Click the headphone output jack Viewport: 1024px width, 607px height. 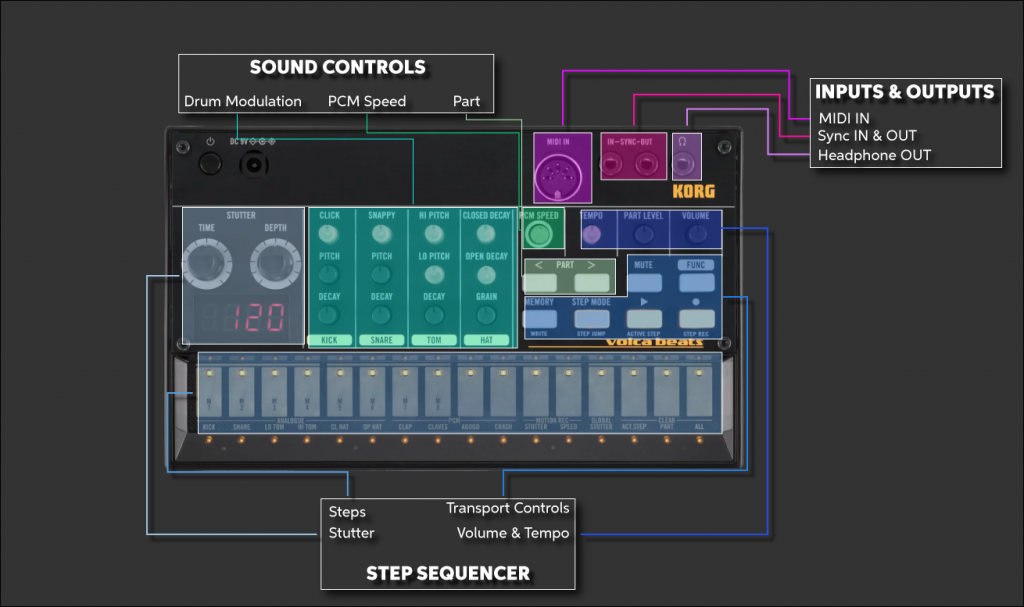tap(684, 163)
